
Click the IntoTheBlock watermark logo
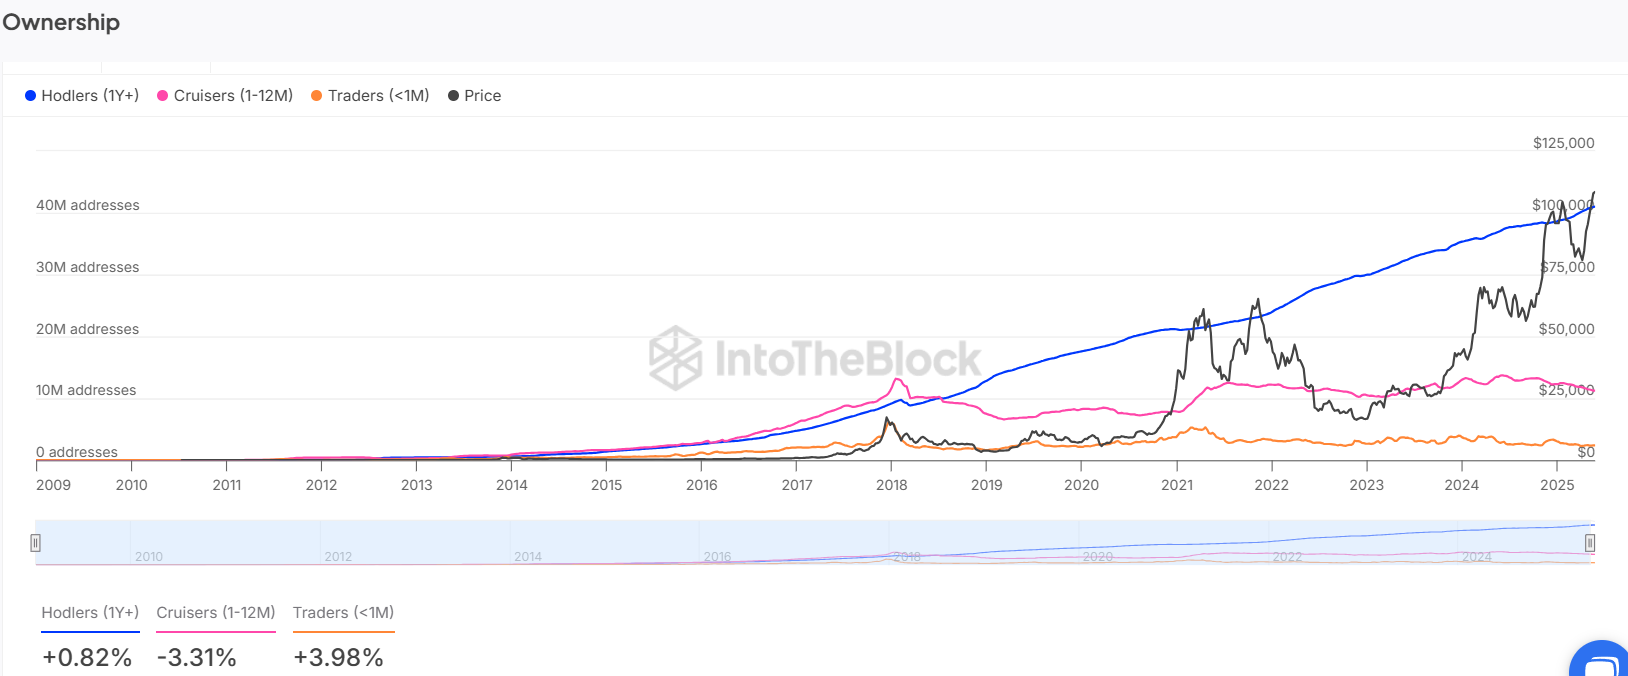click(815, 358)
